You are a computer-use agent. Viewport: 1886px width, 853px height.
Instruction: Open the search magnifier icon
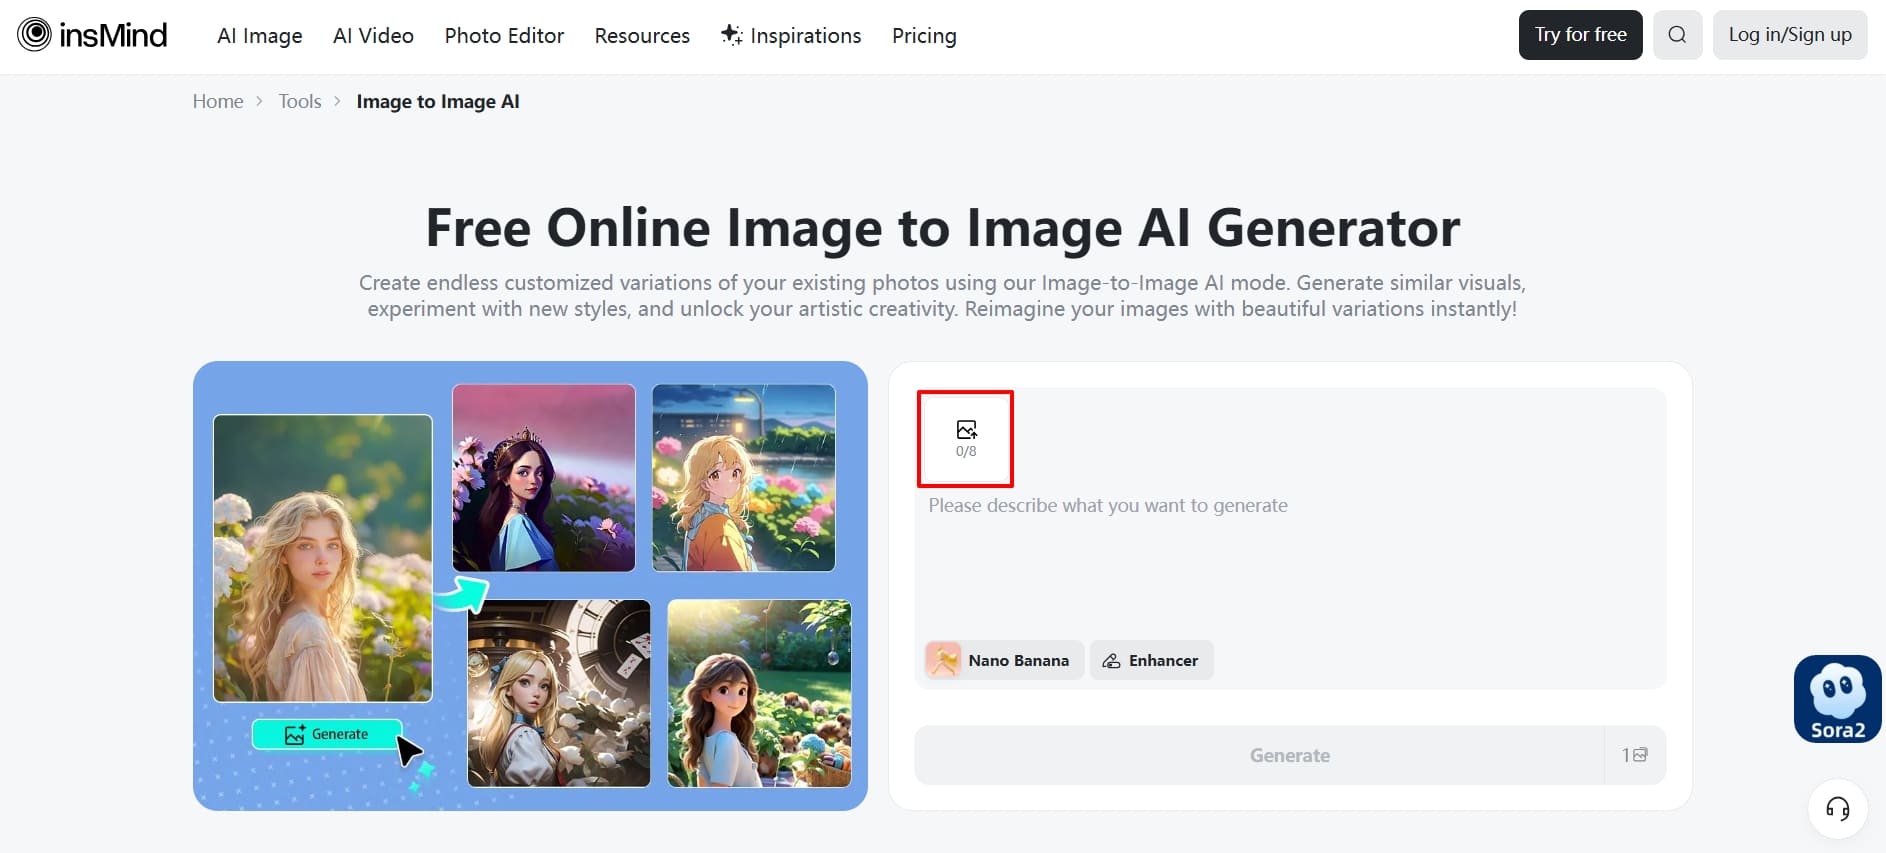click(1677, 35)
